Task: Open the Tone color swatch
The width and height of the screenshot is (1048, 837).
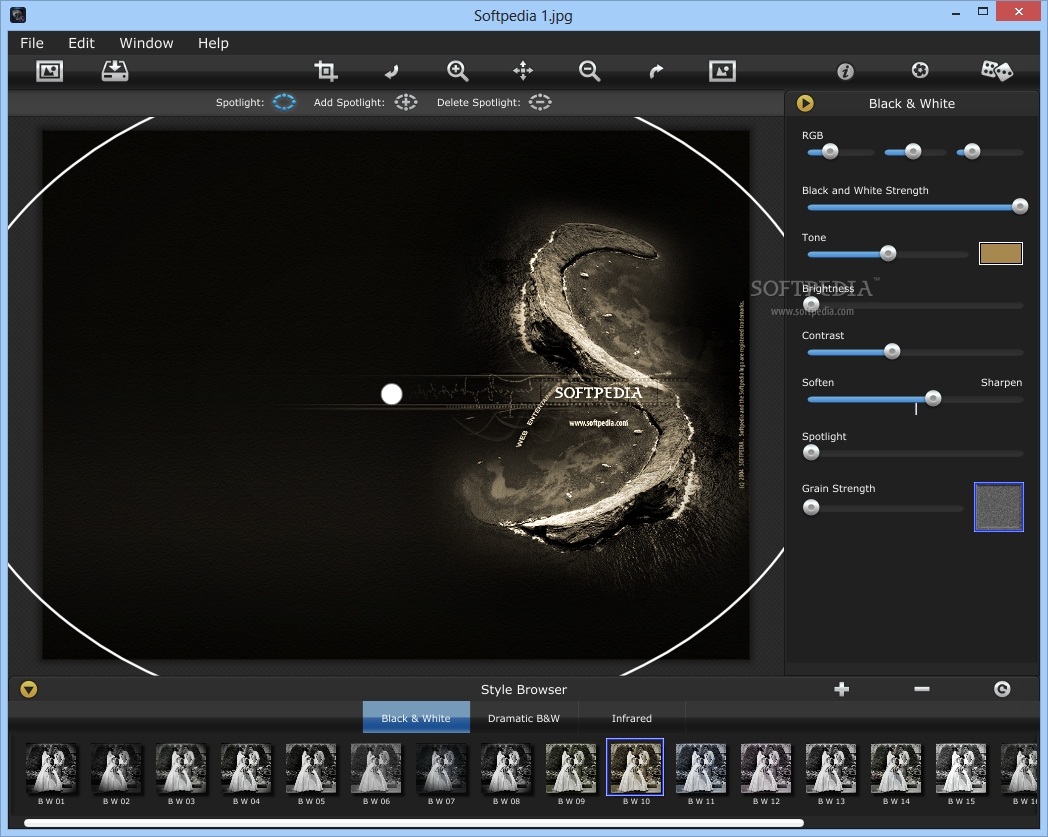Action: click(1001, 253)
